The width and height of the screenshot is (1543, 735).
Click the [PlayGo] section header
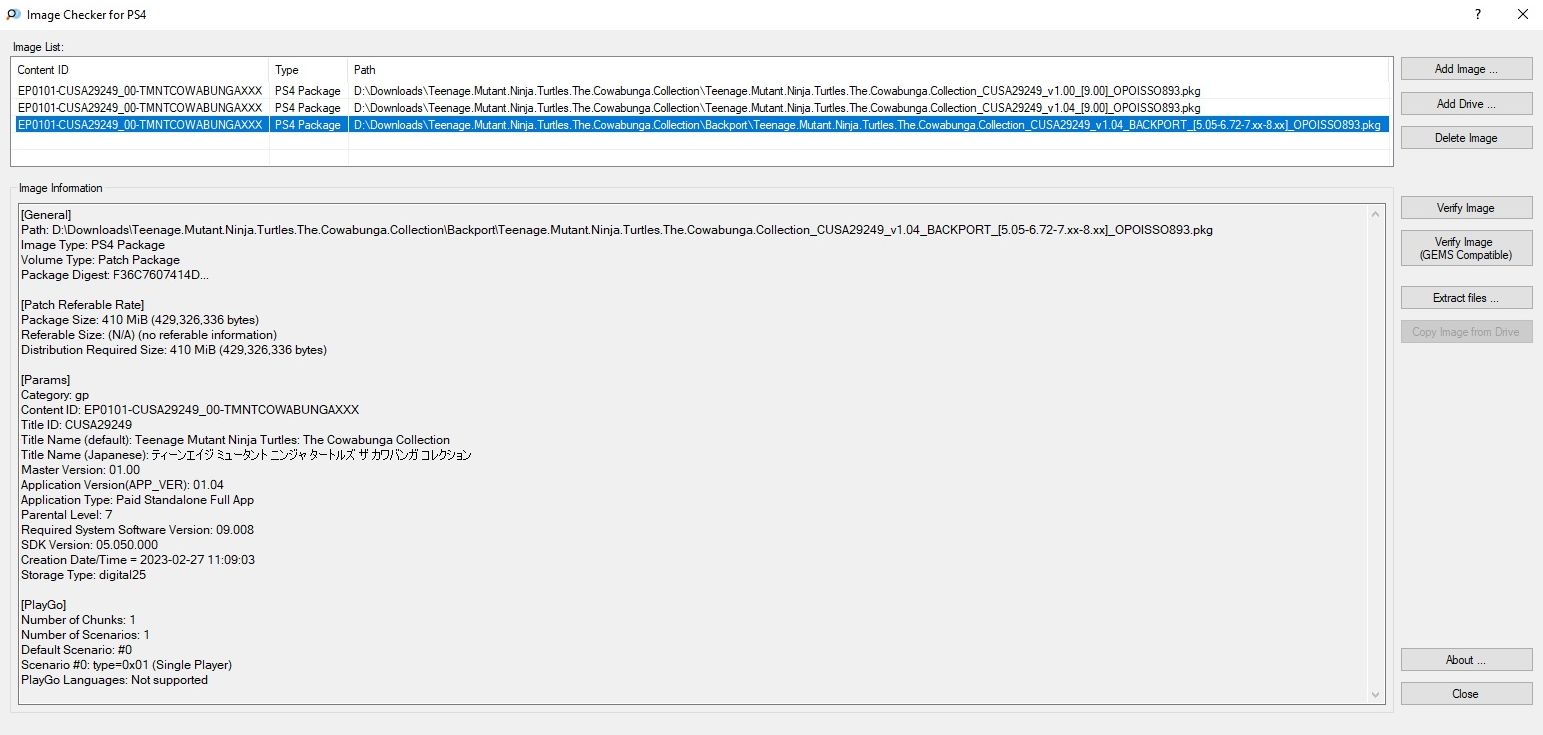coord(44,604)
